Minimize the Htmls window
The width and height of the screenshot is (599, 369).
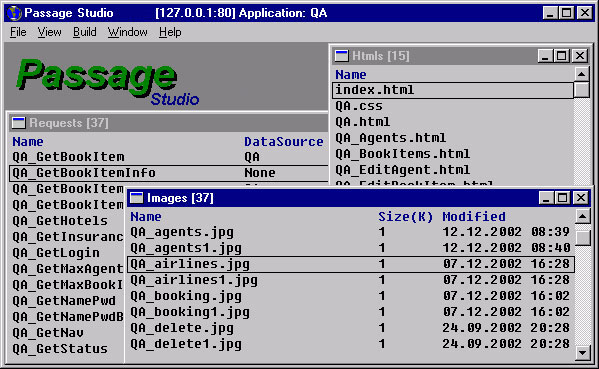point(545,56)
